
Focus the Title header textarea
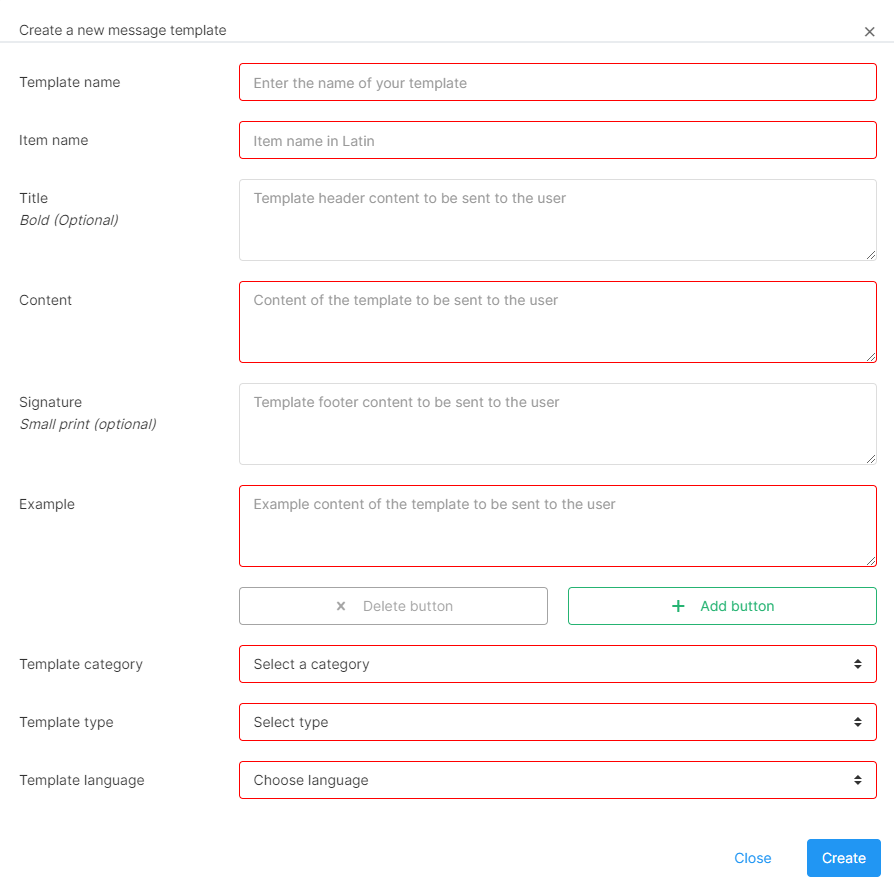pyautogui.click(x=557, y=220)
